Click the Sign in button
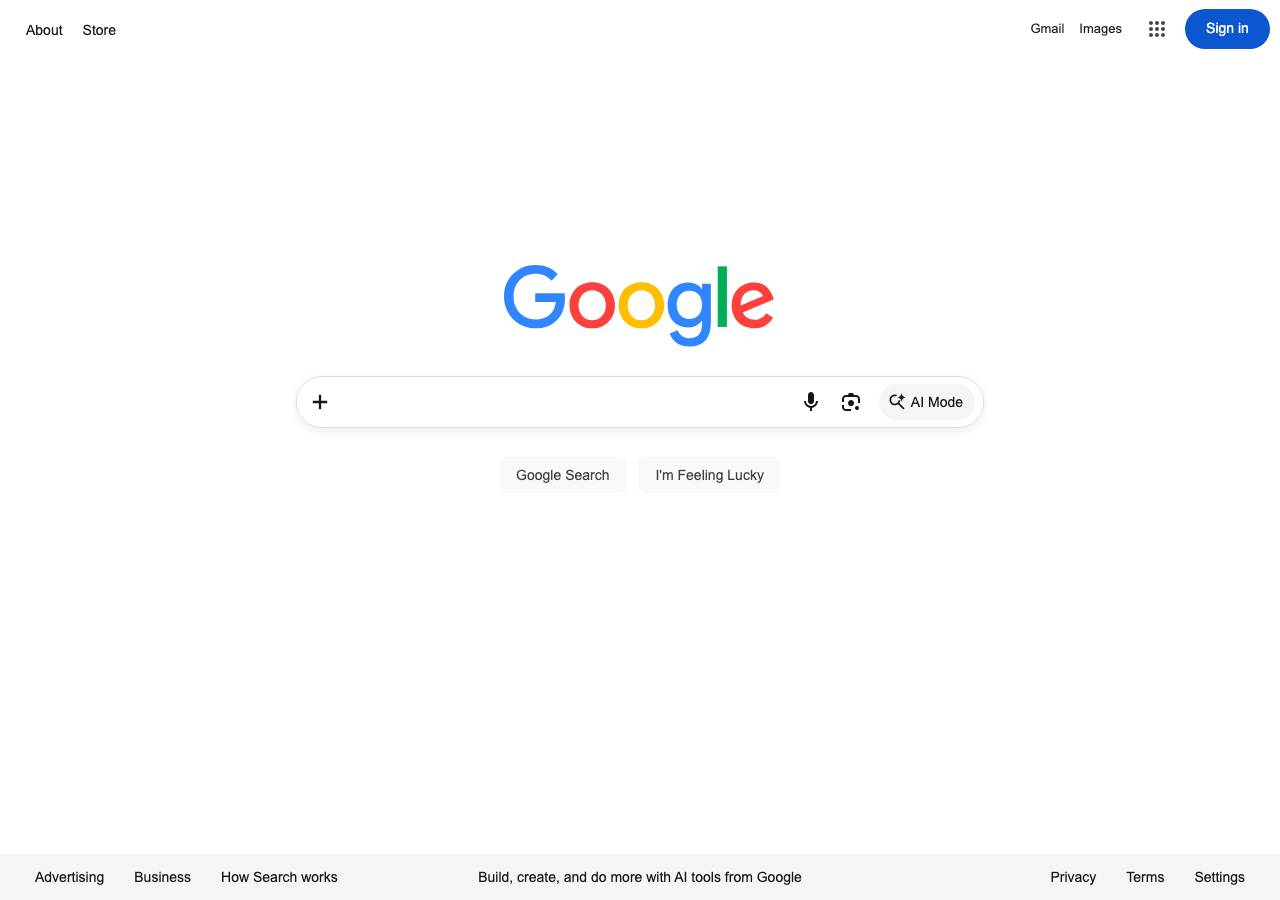 pyautogui.click(x=1227, y=29)
